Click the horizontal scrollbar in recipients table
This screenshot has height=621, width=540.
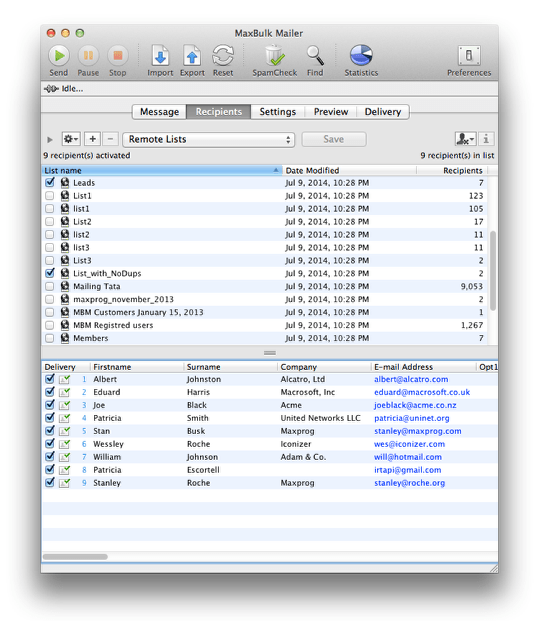[x=75, y=557]
